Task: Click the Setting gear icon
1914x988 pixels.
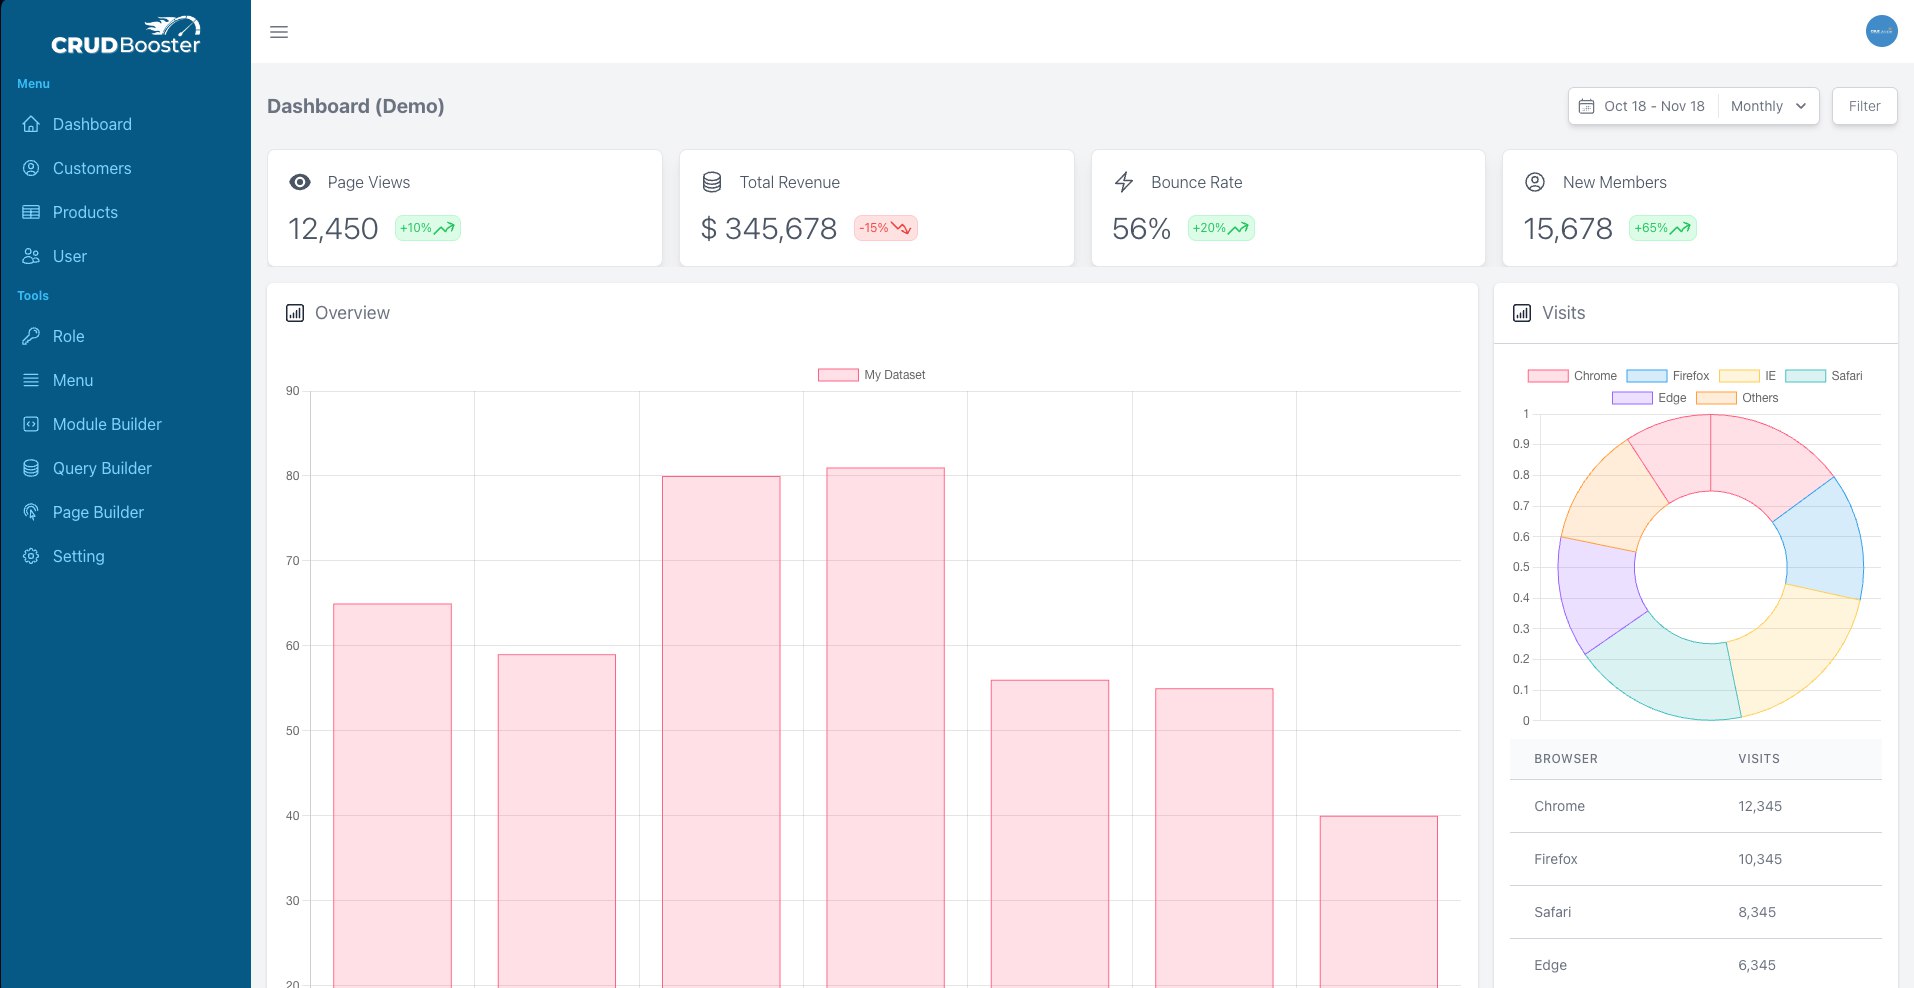Action: coord(31,556)
